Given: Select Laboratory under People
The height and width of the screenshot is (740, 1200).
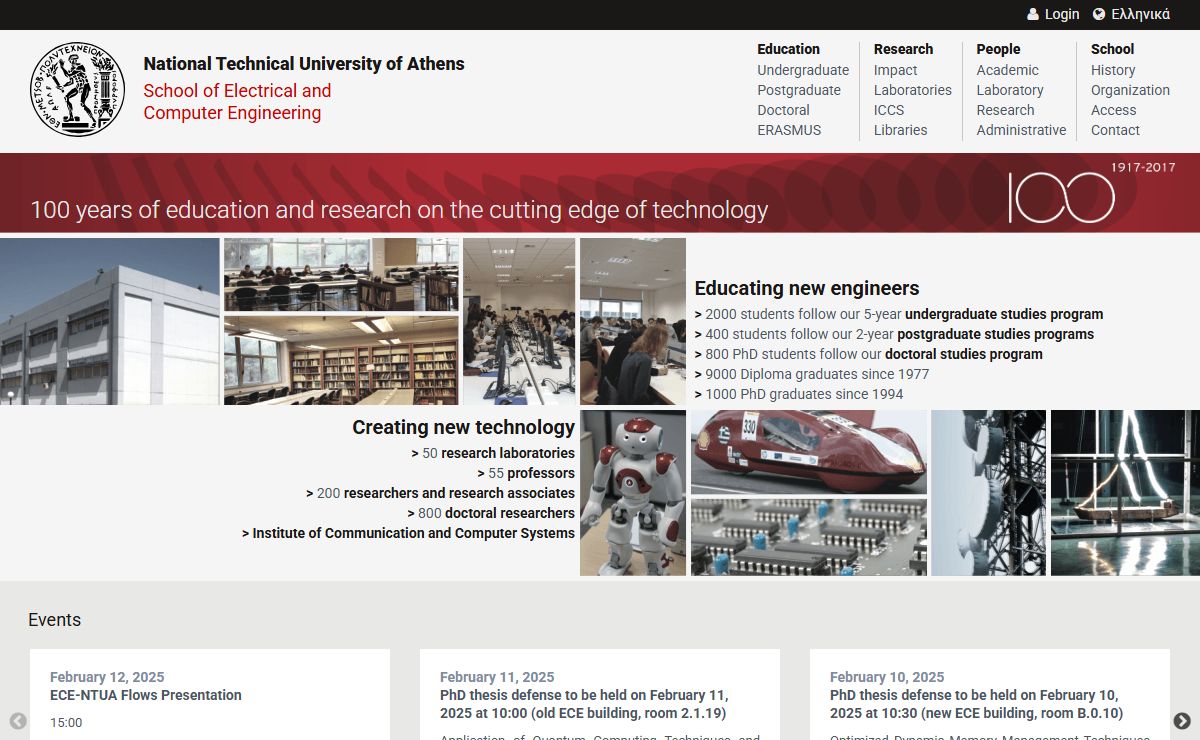Looking at the screenshot, I should click(x=1010, y=90).
